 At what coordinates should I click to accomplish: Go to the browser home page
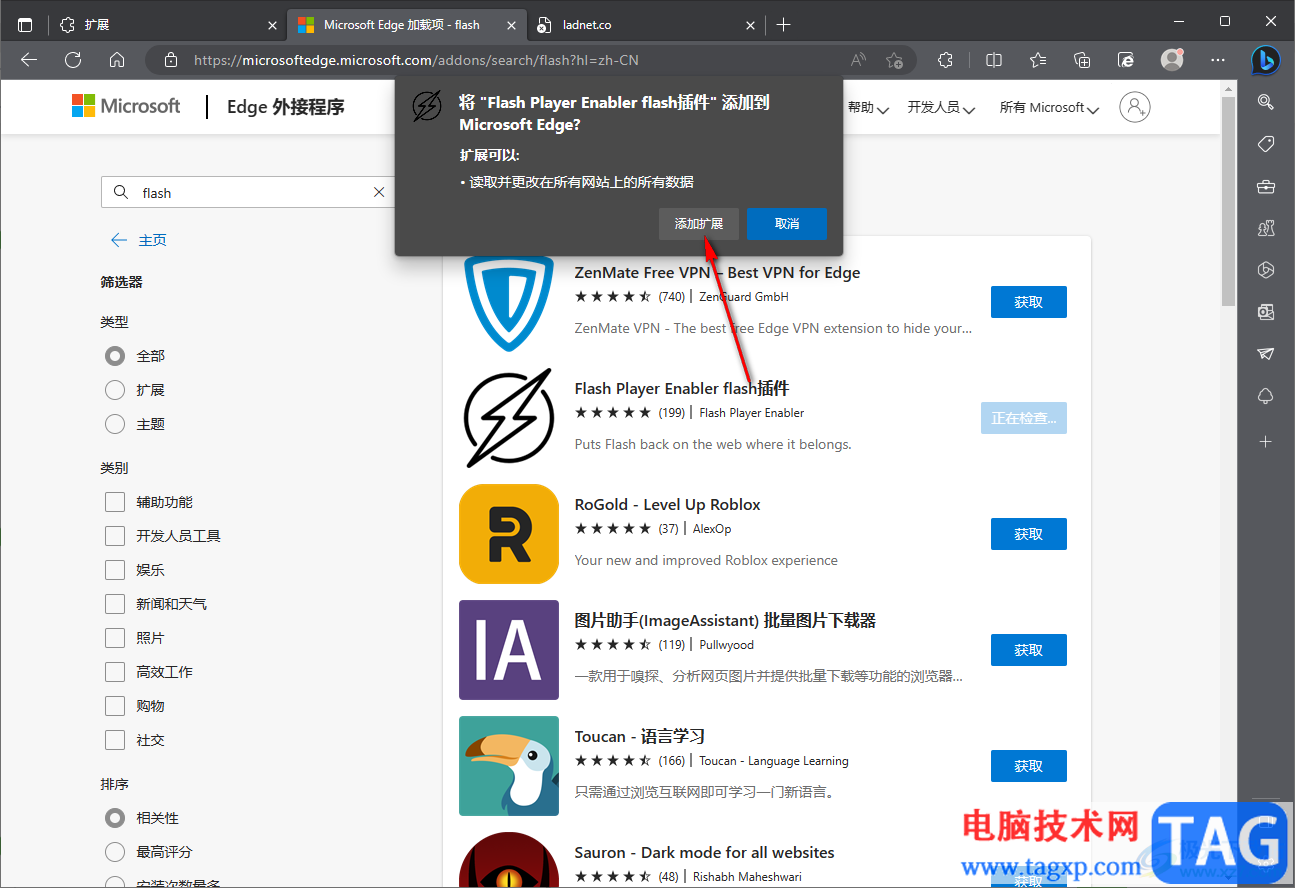point(117,60)
